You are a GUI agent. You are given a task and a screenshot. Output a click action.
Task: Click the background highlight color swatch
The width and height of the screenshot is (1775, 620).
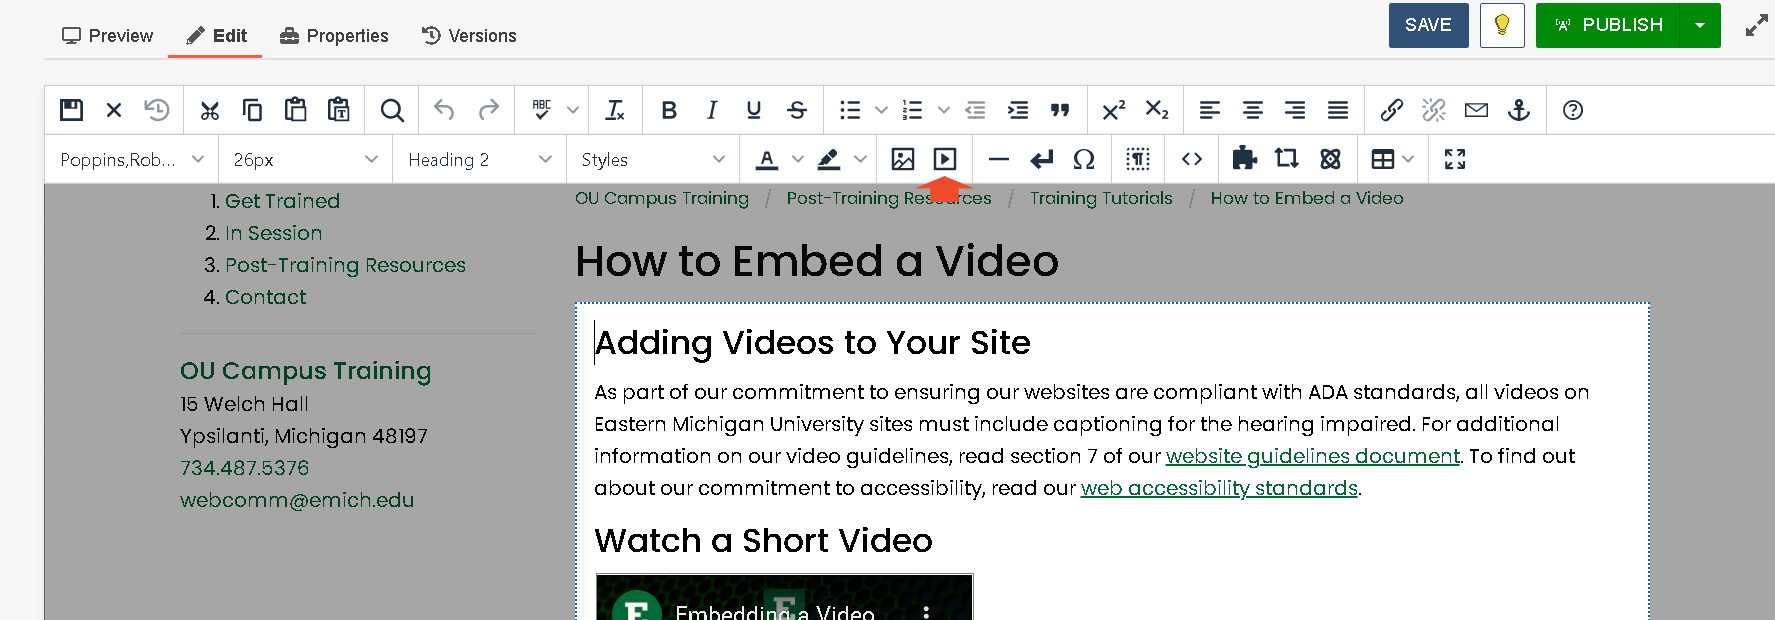[829, 159]
